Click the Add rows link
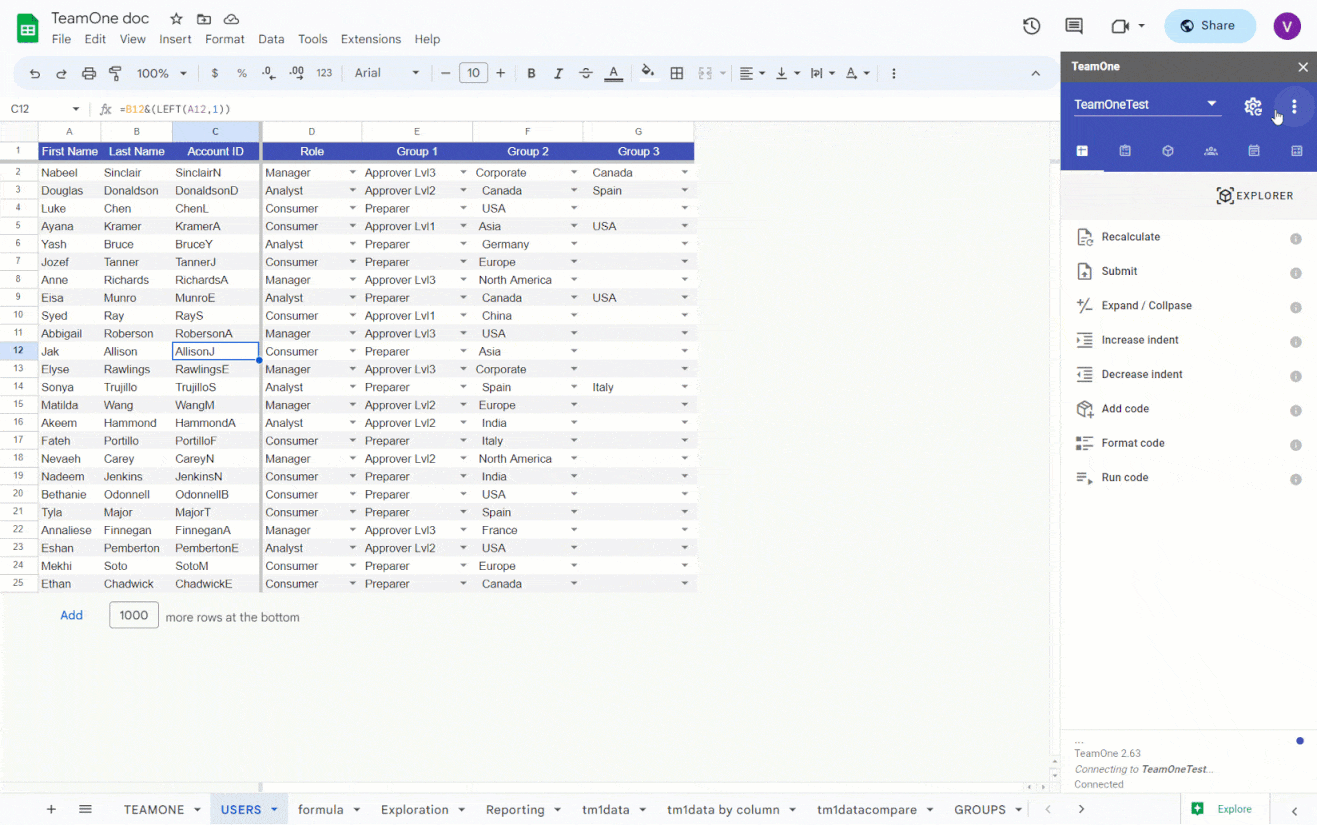The width and height of the screenshot is (1317, 825). point(71,616)
